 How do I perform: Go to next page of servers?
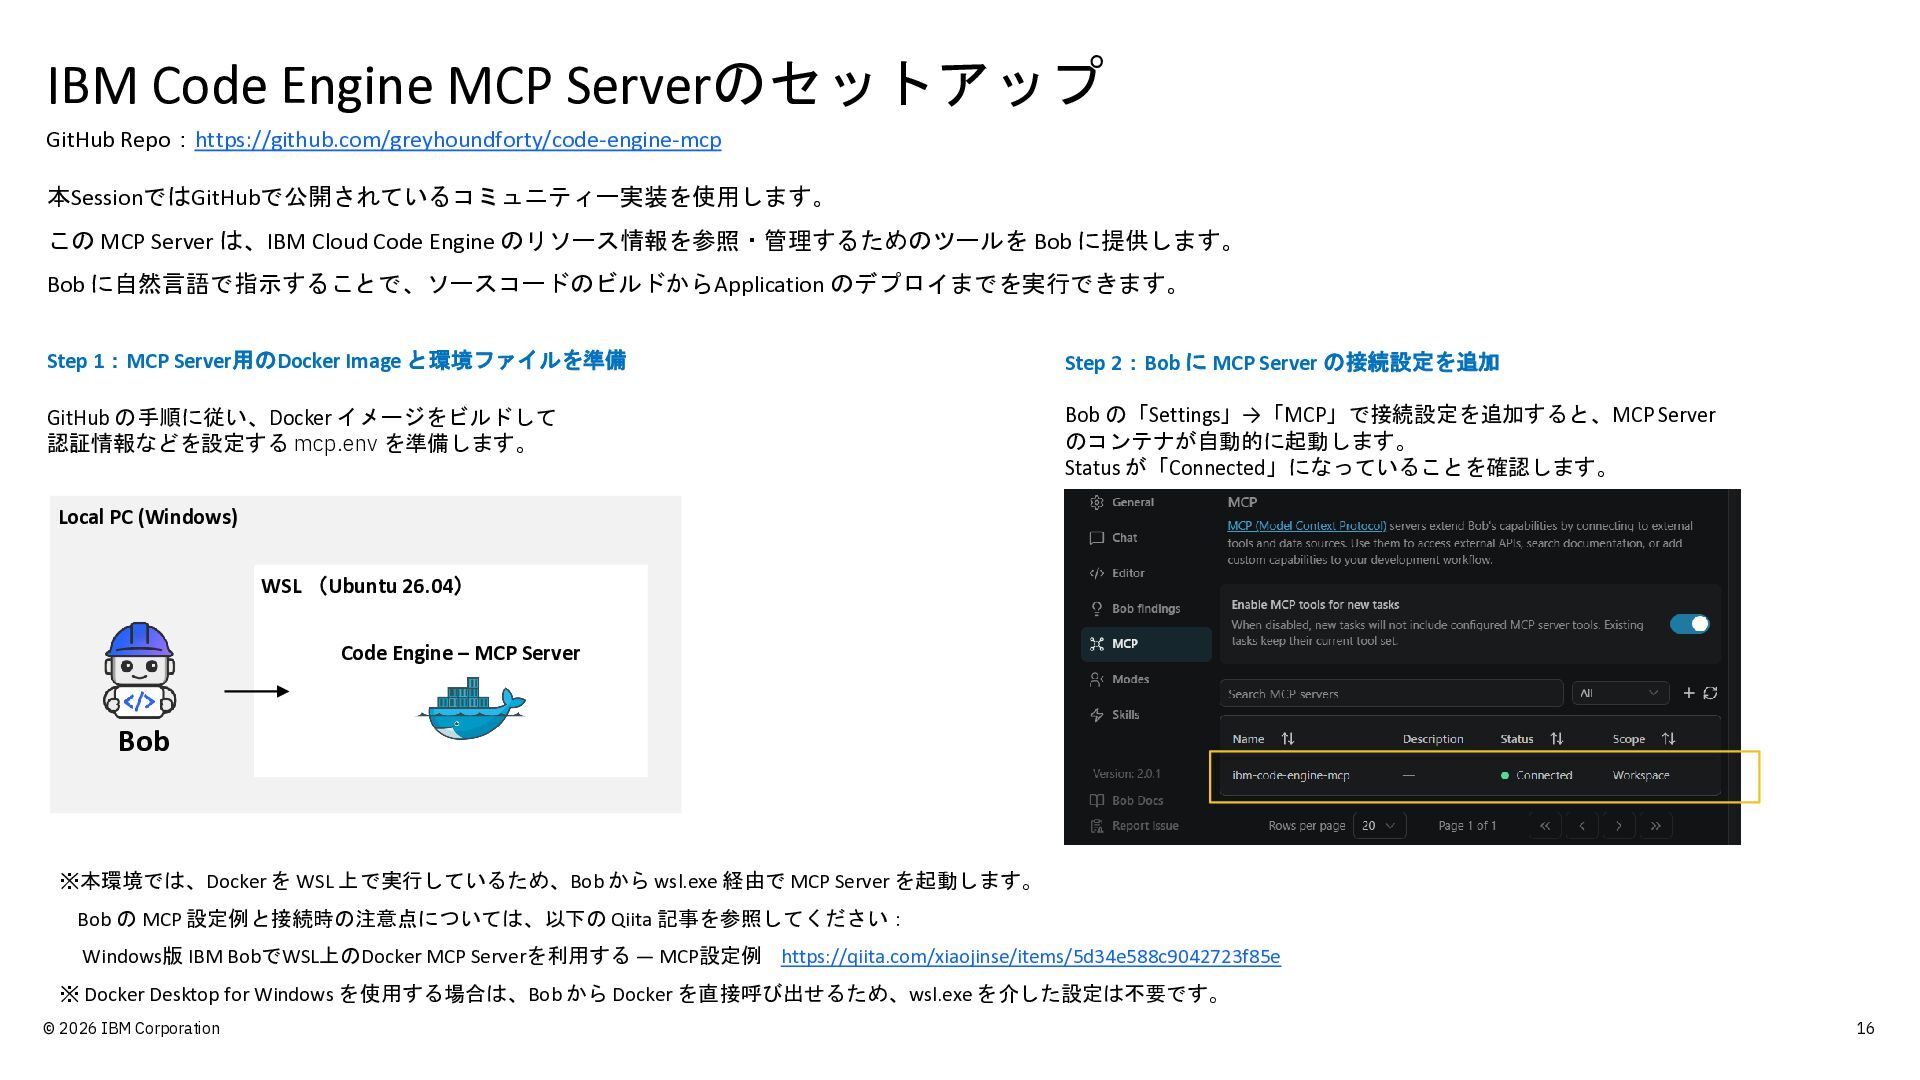pos(1619,826)
